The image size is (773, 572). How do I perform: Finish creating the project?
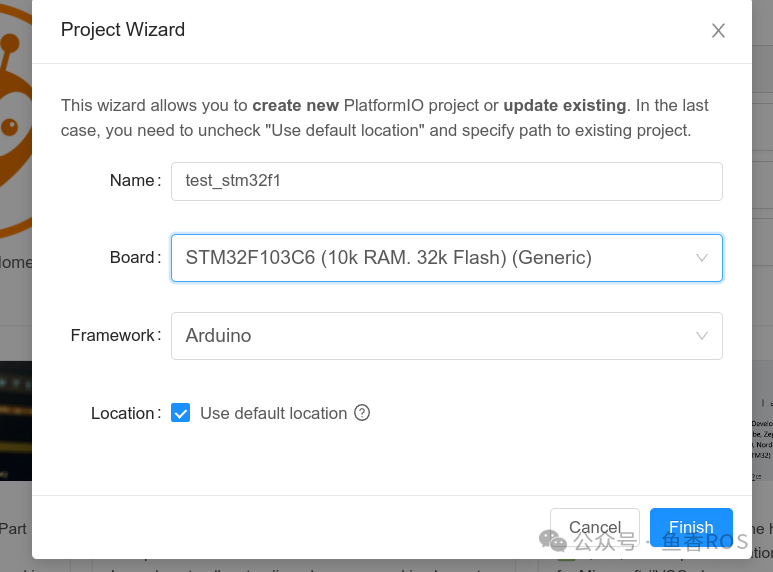tap(691, 527)
